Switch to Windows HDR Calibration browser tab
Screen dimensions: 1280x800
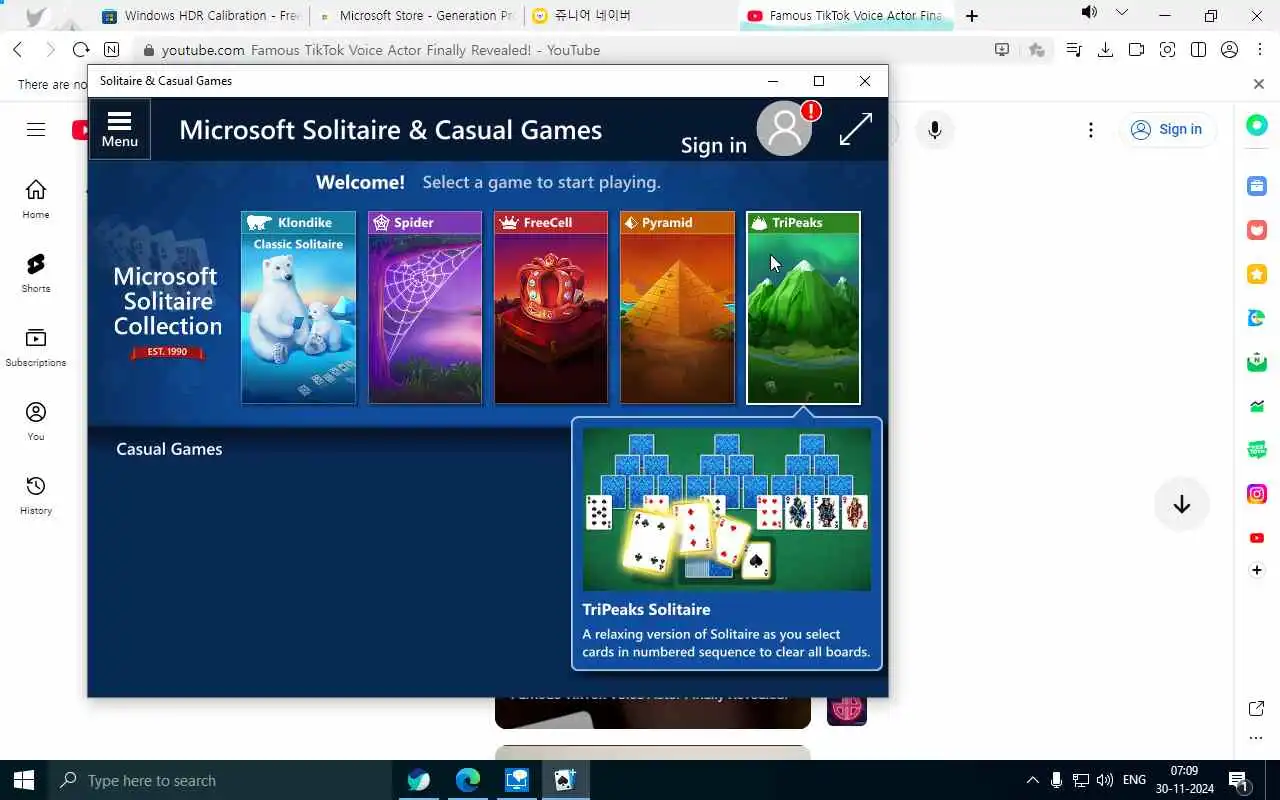click(200, 16)
